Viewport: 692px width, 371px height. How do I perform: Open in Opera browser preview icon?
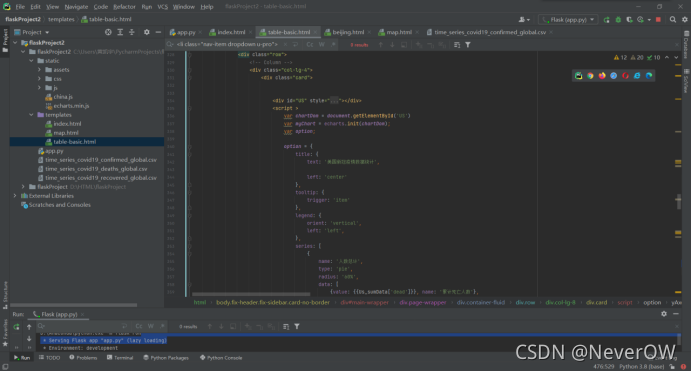click(x=625, y=75)
